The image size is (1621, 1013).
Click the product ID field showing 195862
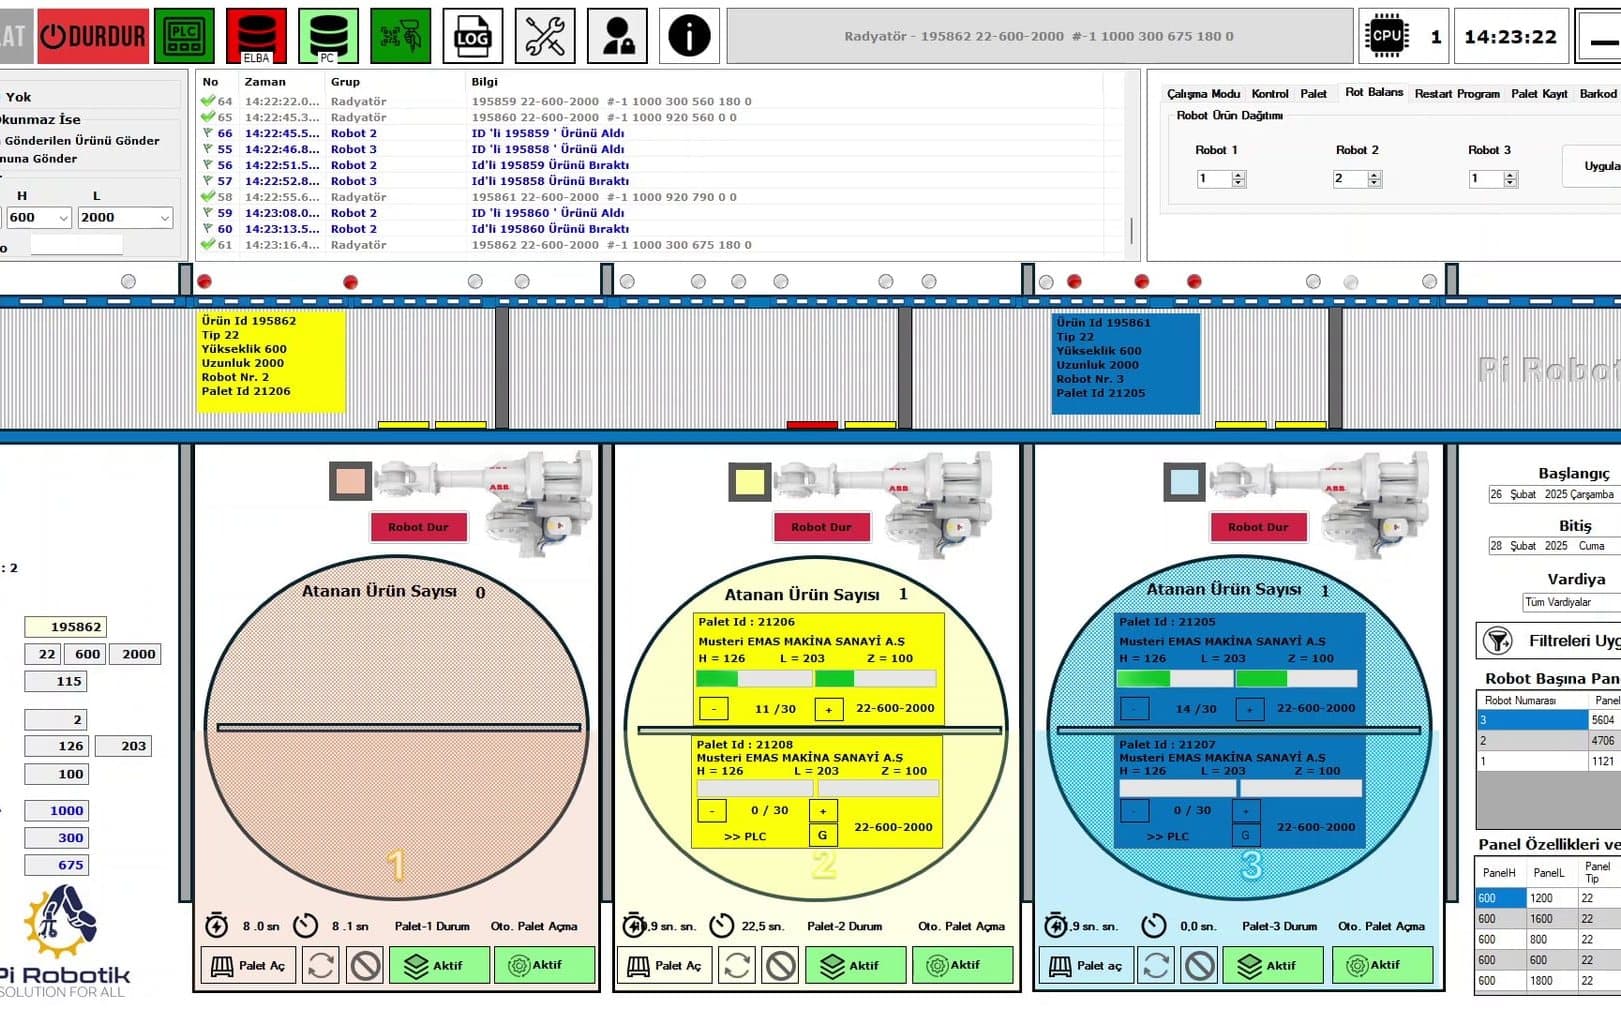click(66, 627)
